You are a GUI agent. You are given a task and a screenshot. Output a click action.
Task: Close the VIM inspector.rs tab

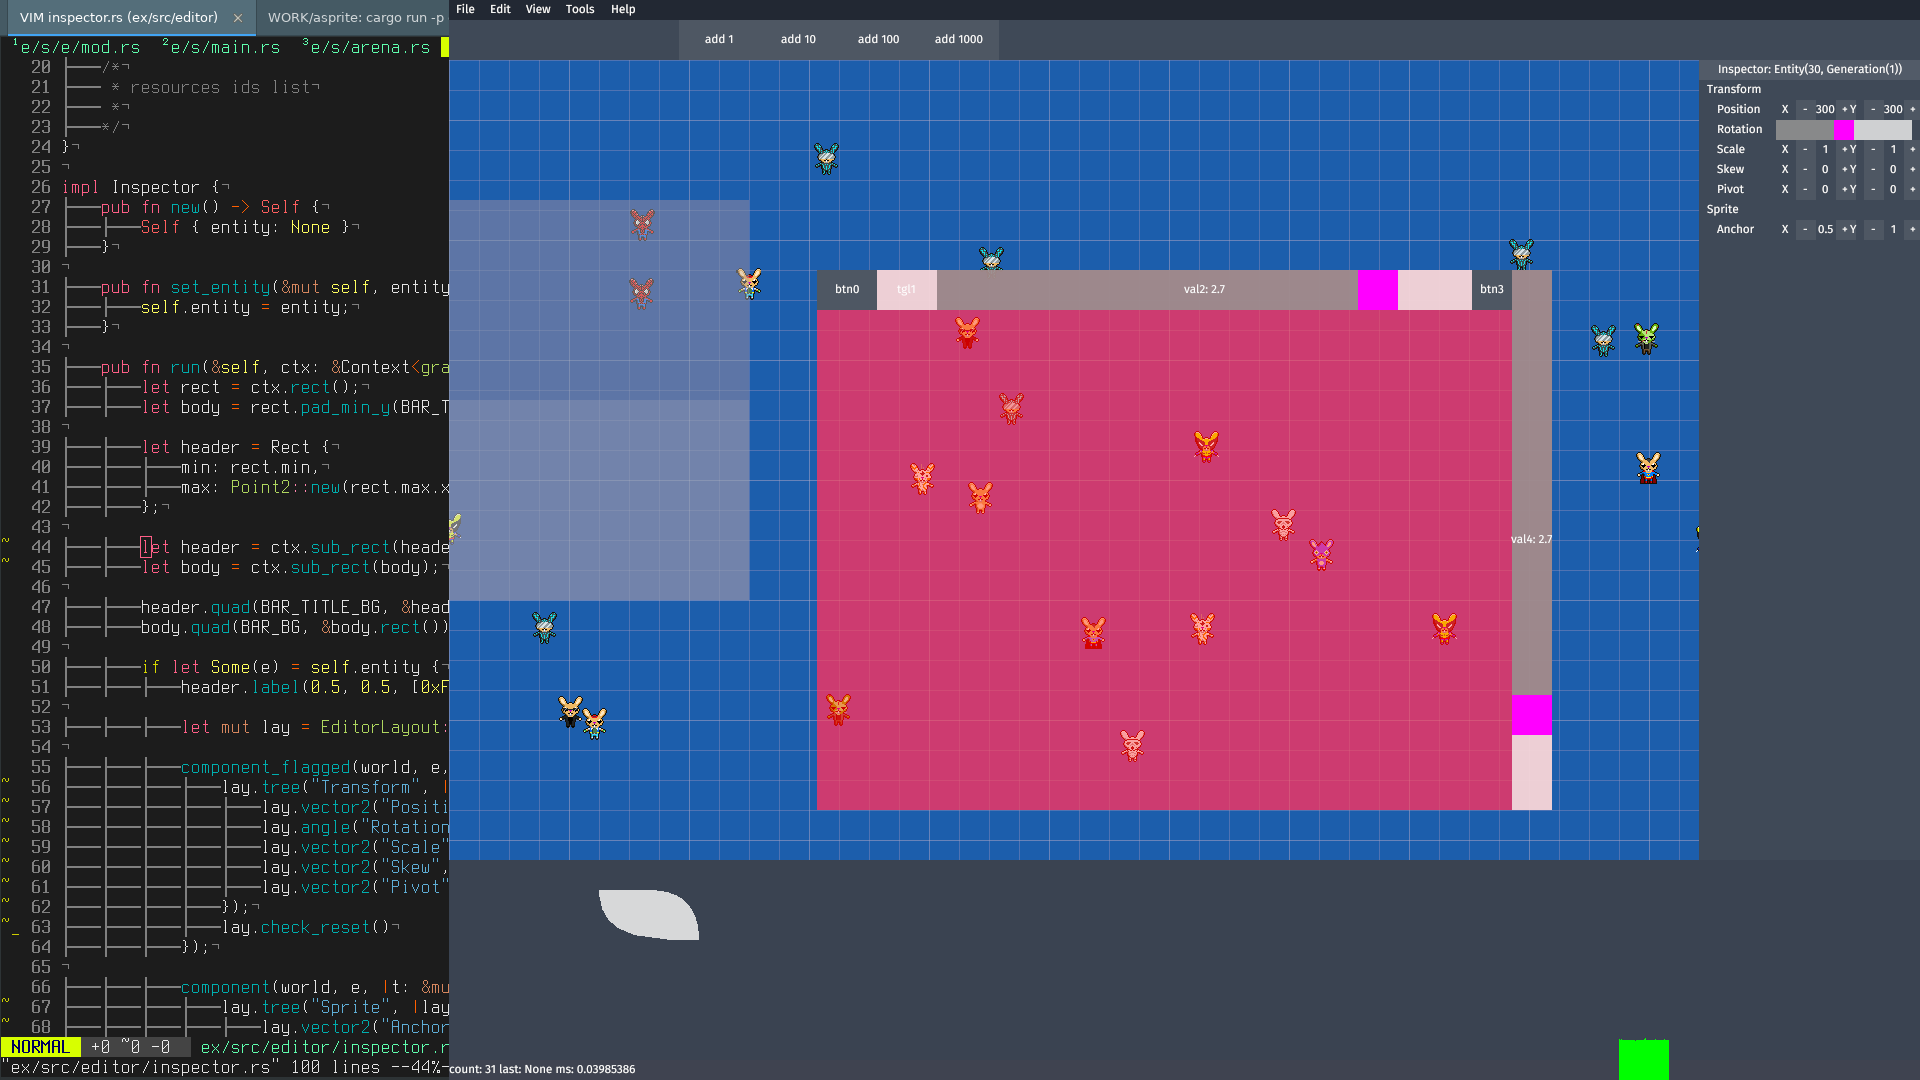[x=237, y=17]
